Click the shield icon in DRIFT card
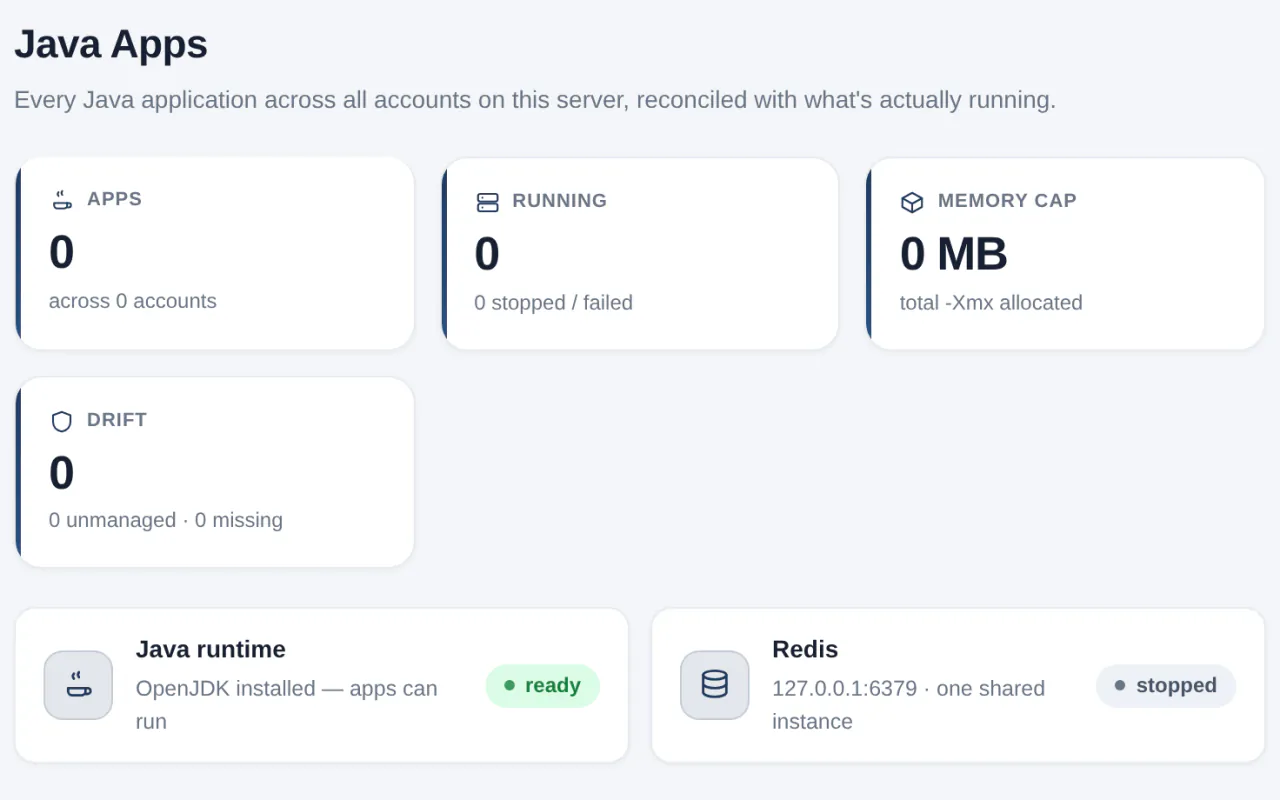 coord(62,421)
